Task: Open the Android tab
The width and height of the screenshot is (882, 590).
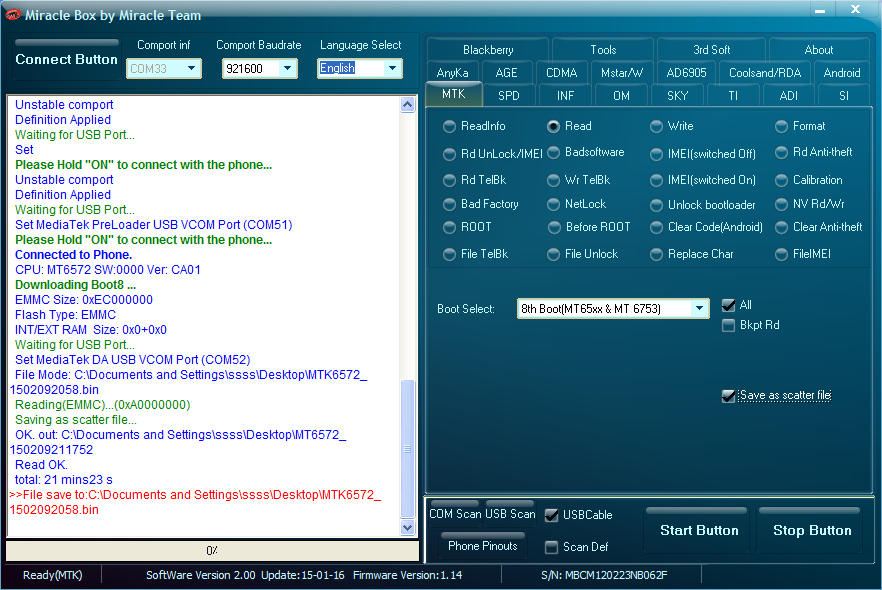Action: (x=842, y=73)
